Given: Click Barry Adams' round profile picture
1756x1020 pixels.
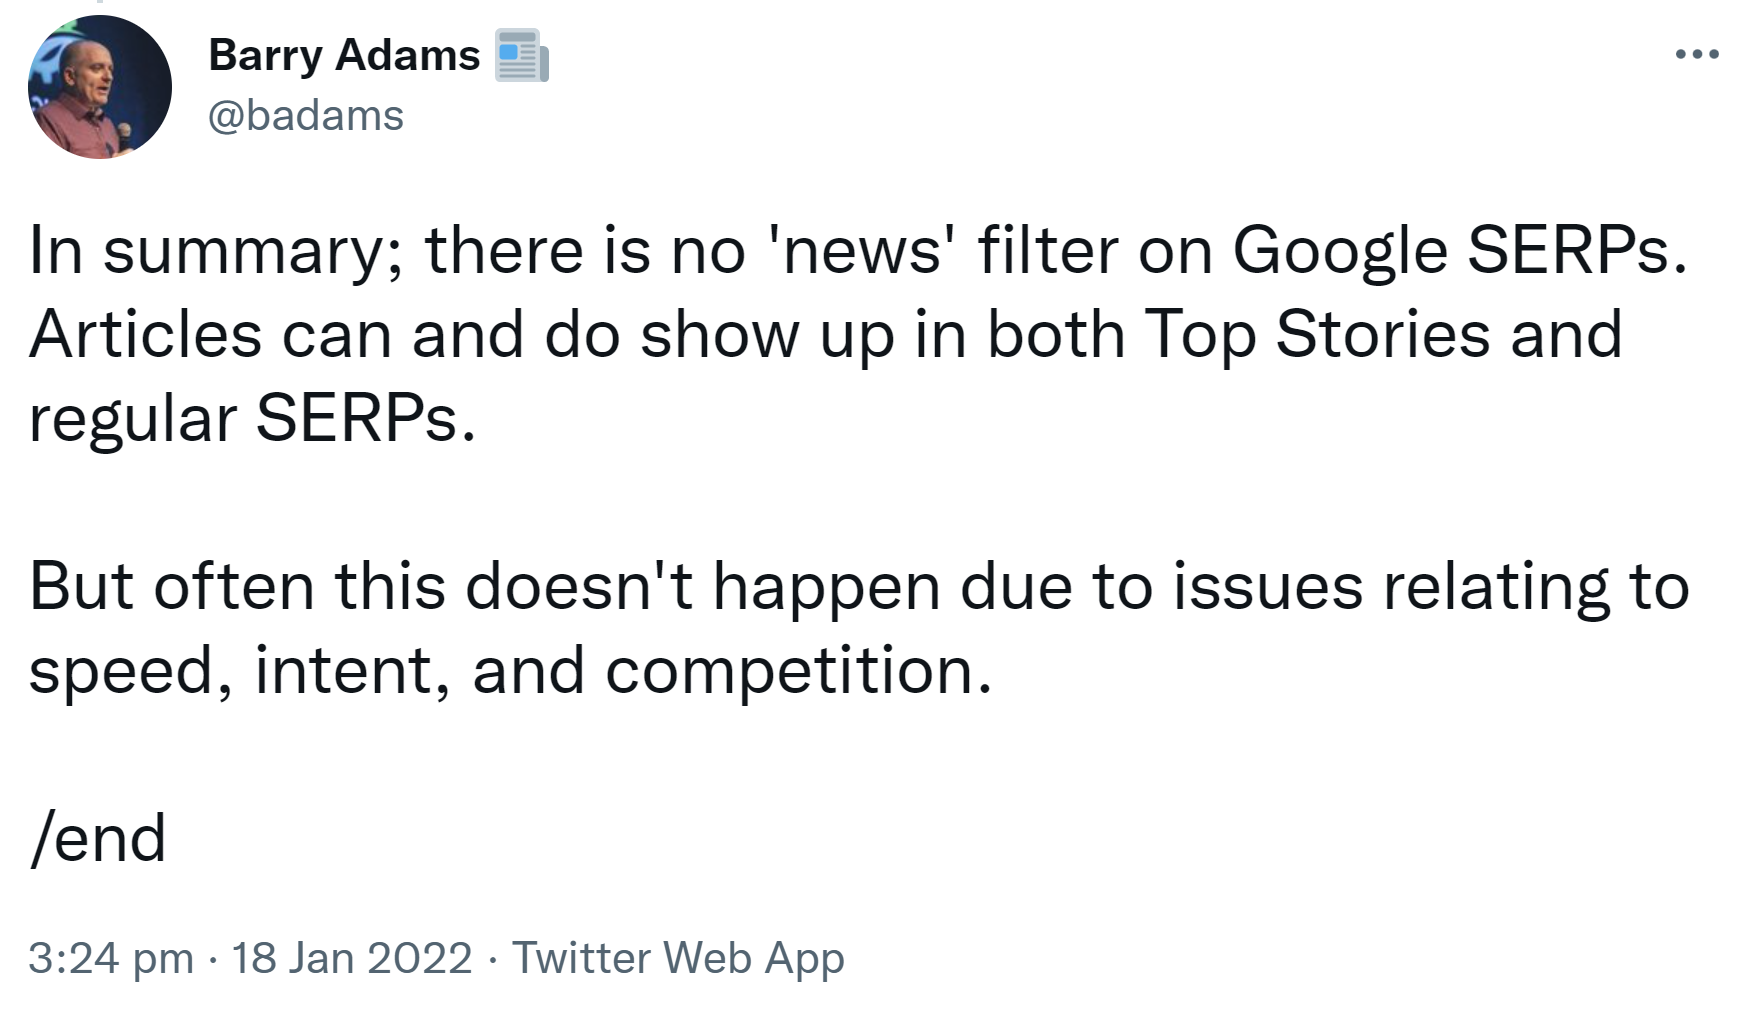Looking at the screenshot, I should click(100, 87).
